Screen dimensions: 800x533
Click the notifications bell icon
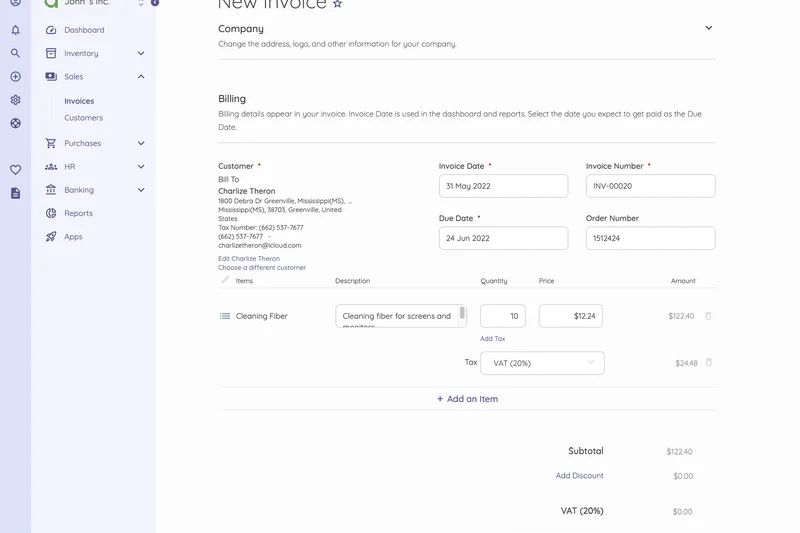click(15, 30)
